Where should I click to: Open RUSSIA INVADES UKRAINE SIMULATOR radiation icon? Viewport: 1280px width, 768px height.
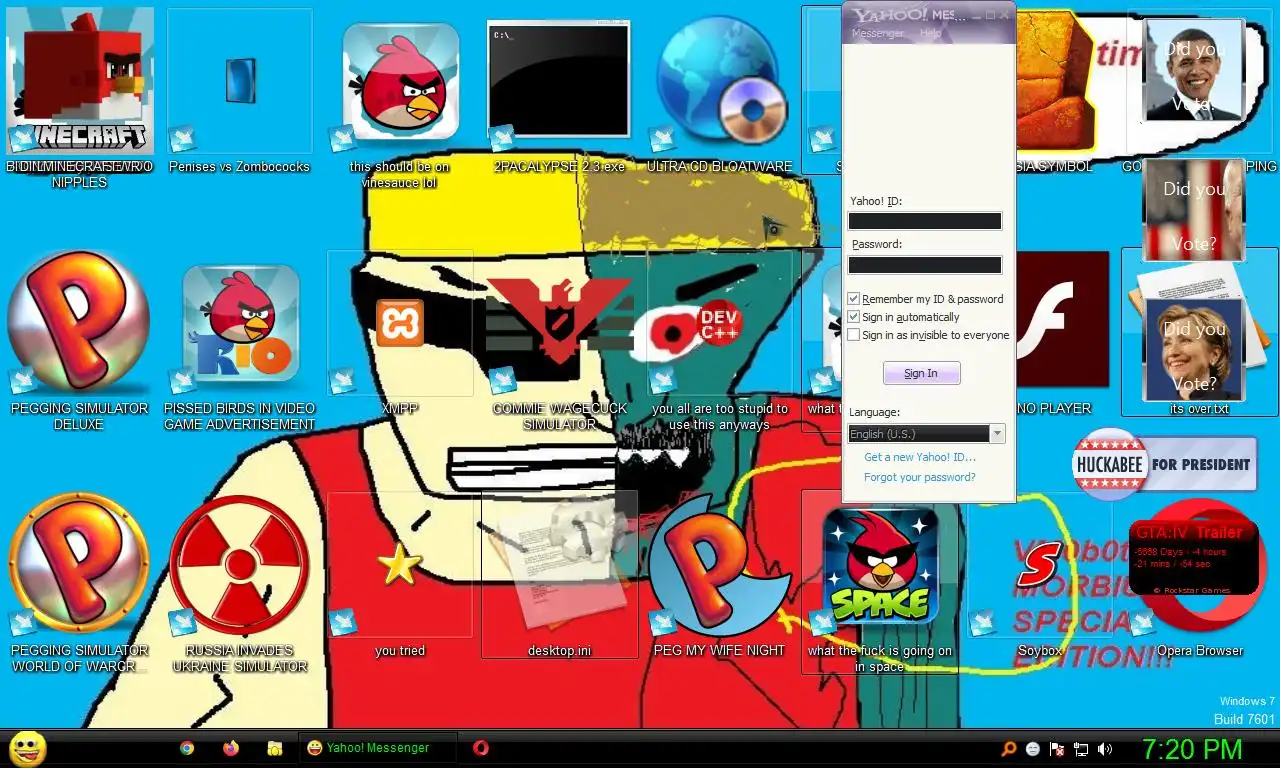[x=240, y=564]
